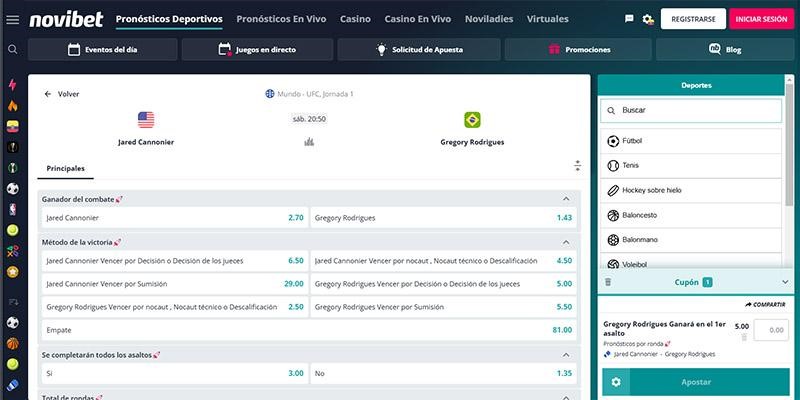Open Noviladies section
The height and width of the screenshot is (400, 800).
point(489,19)
